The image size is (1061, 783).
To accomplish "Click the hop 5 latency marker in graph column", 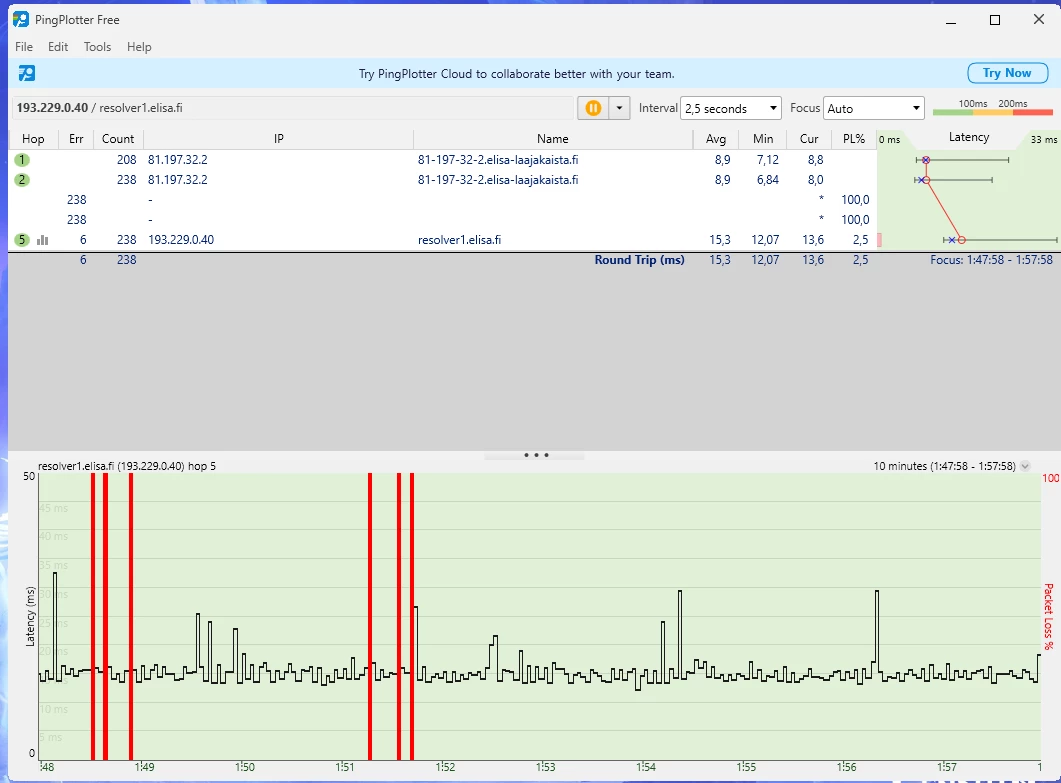I will [962, 240].
